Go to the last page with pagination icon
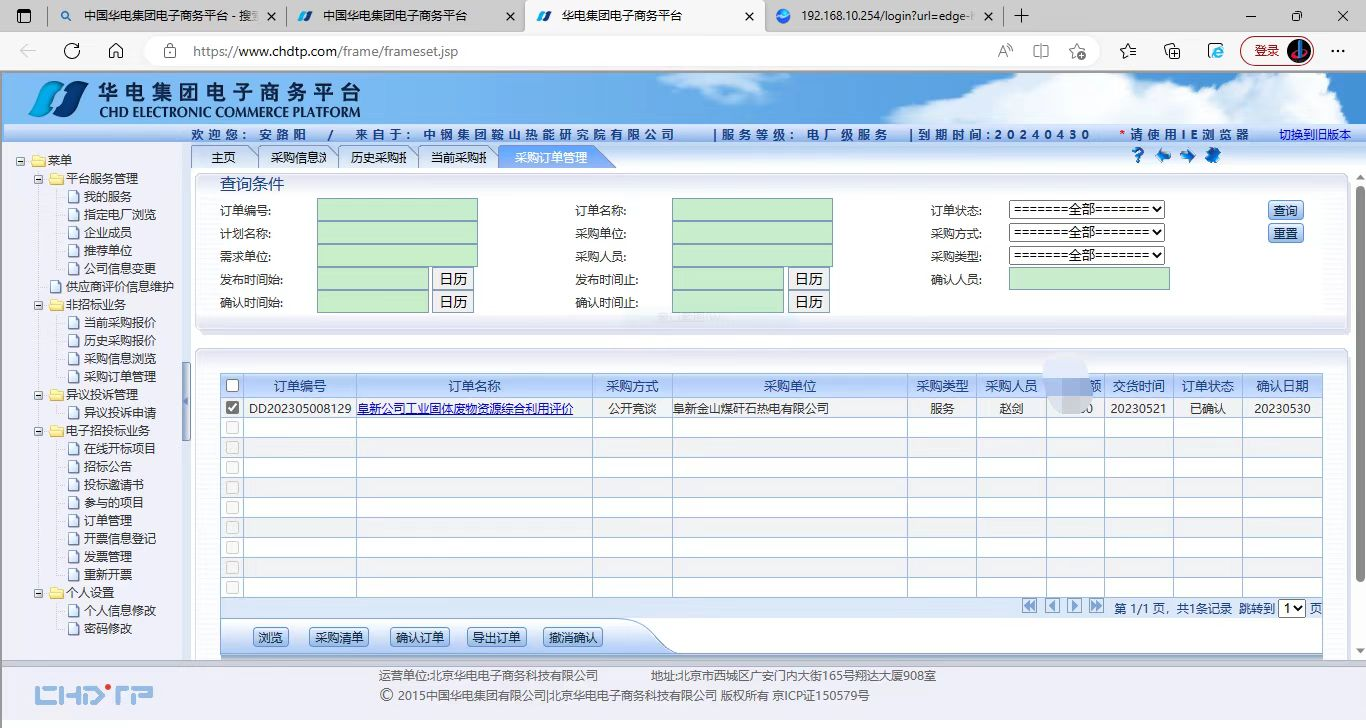 coord(1097,605)
